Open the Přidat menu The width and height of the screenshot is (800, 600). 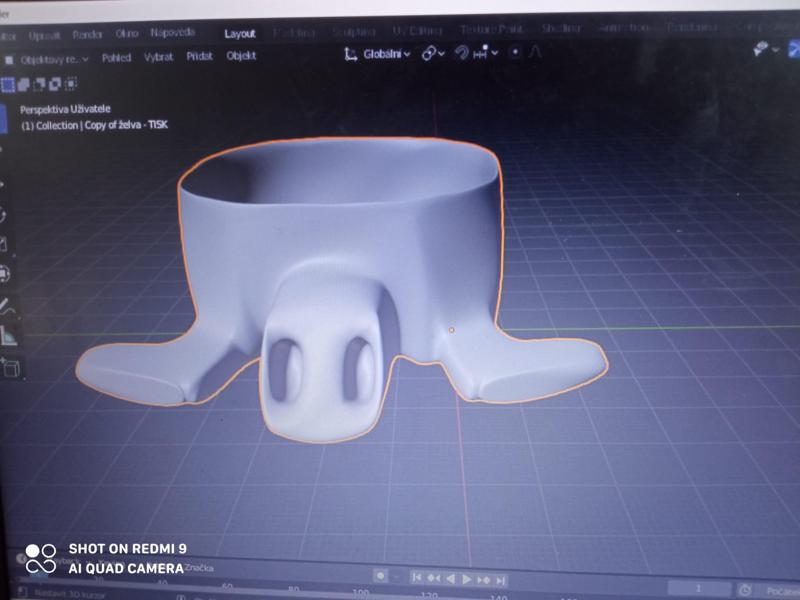coord(199,56)
